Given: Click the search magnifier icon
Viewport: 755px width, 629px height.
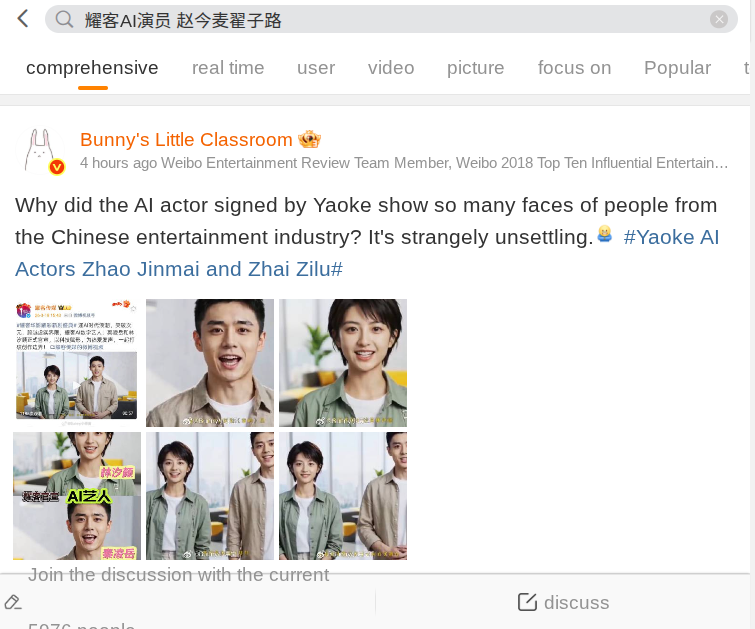Looking at the screenshot, I should (65, 20).
